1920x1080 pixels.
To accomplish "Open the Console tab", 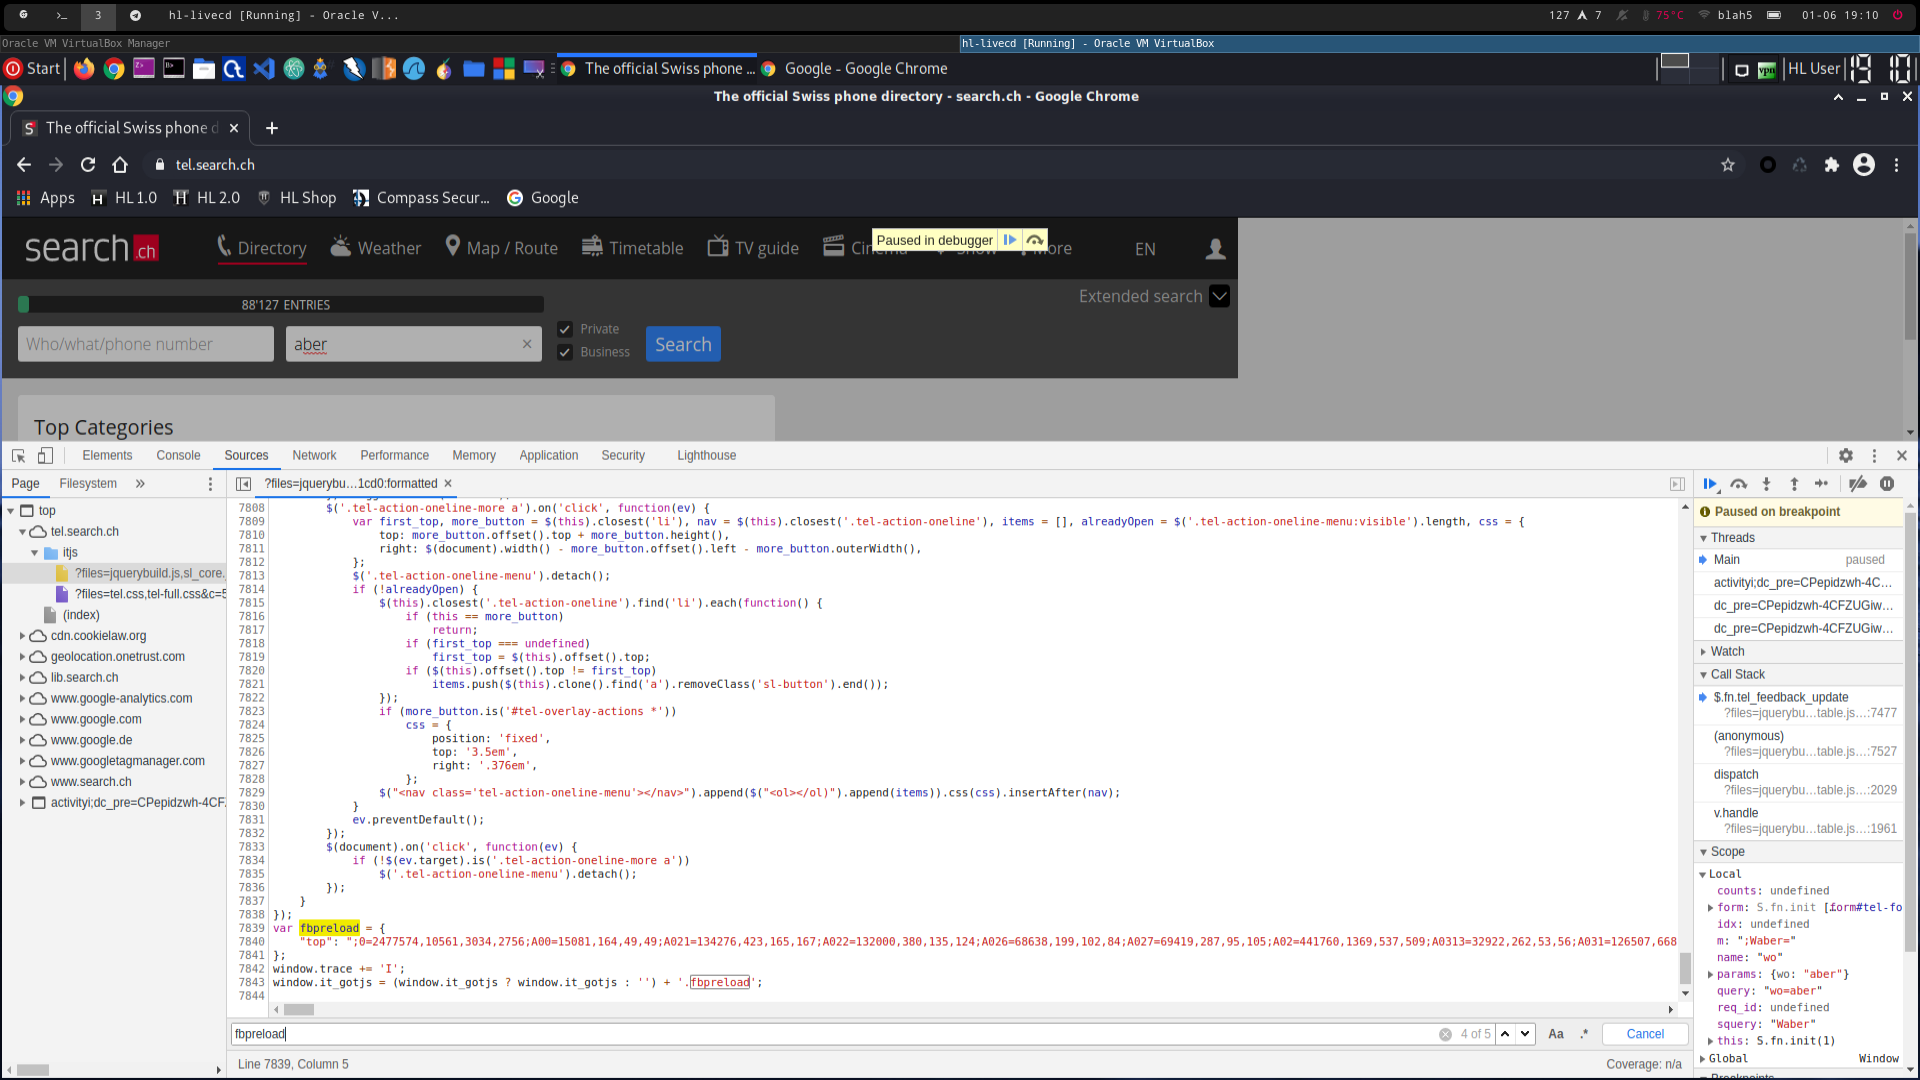I will click(x=178, y=456).
